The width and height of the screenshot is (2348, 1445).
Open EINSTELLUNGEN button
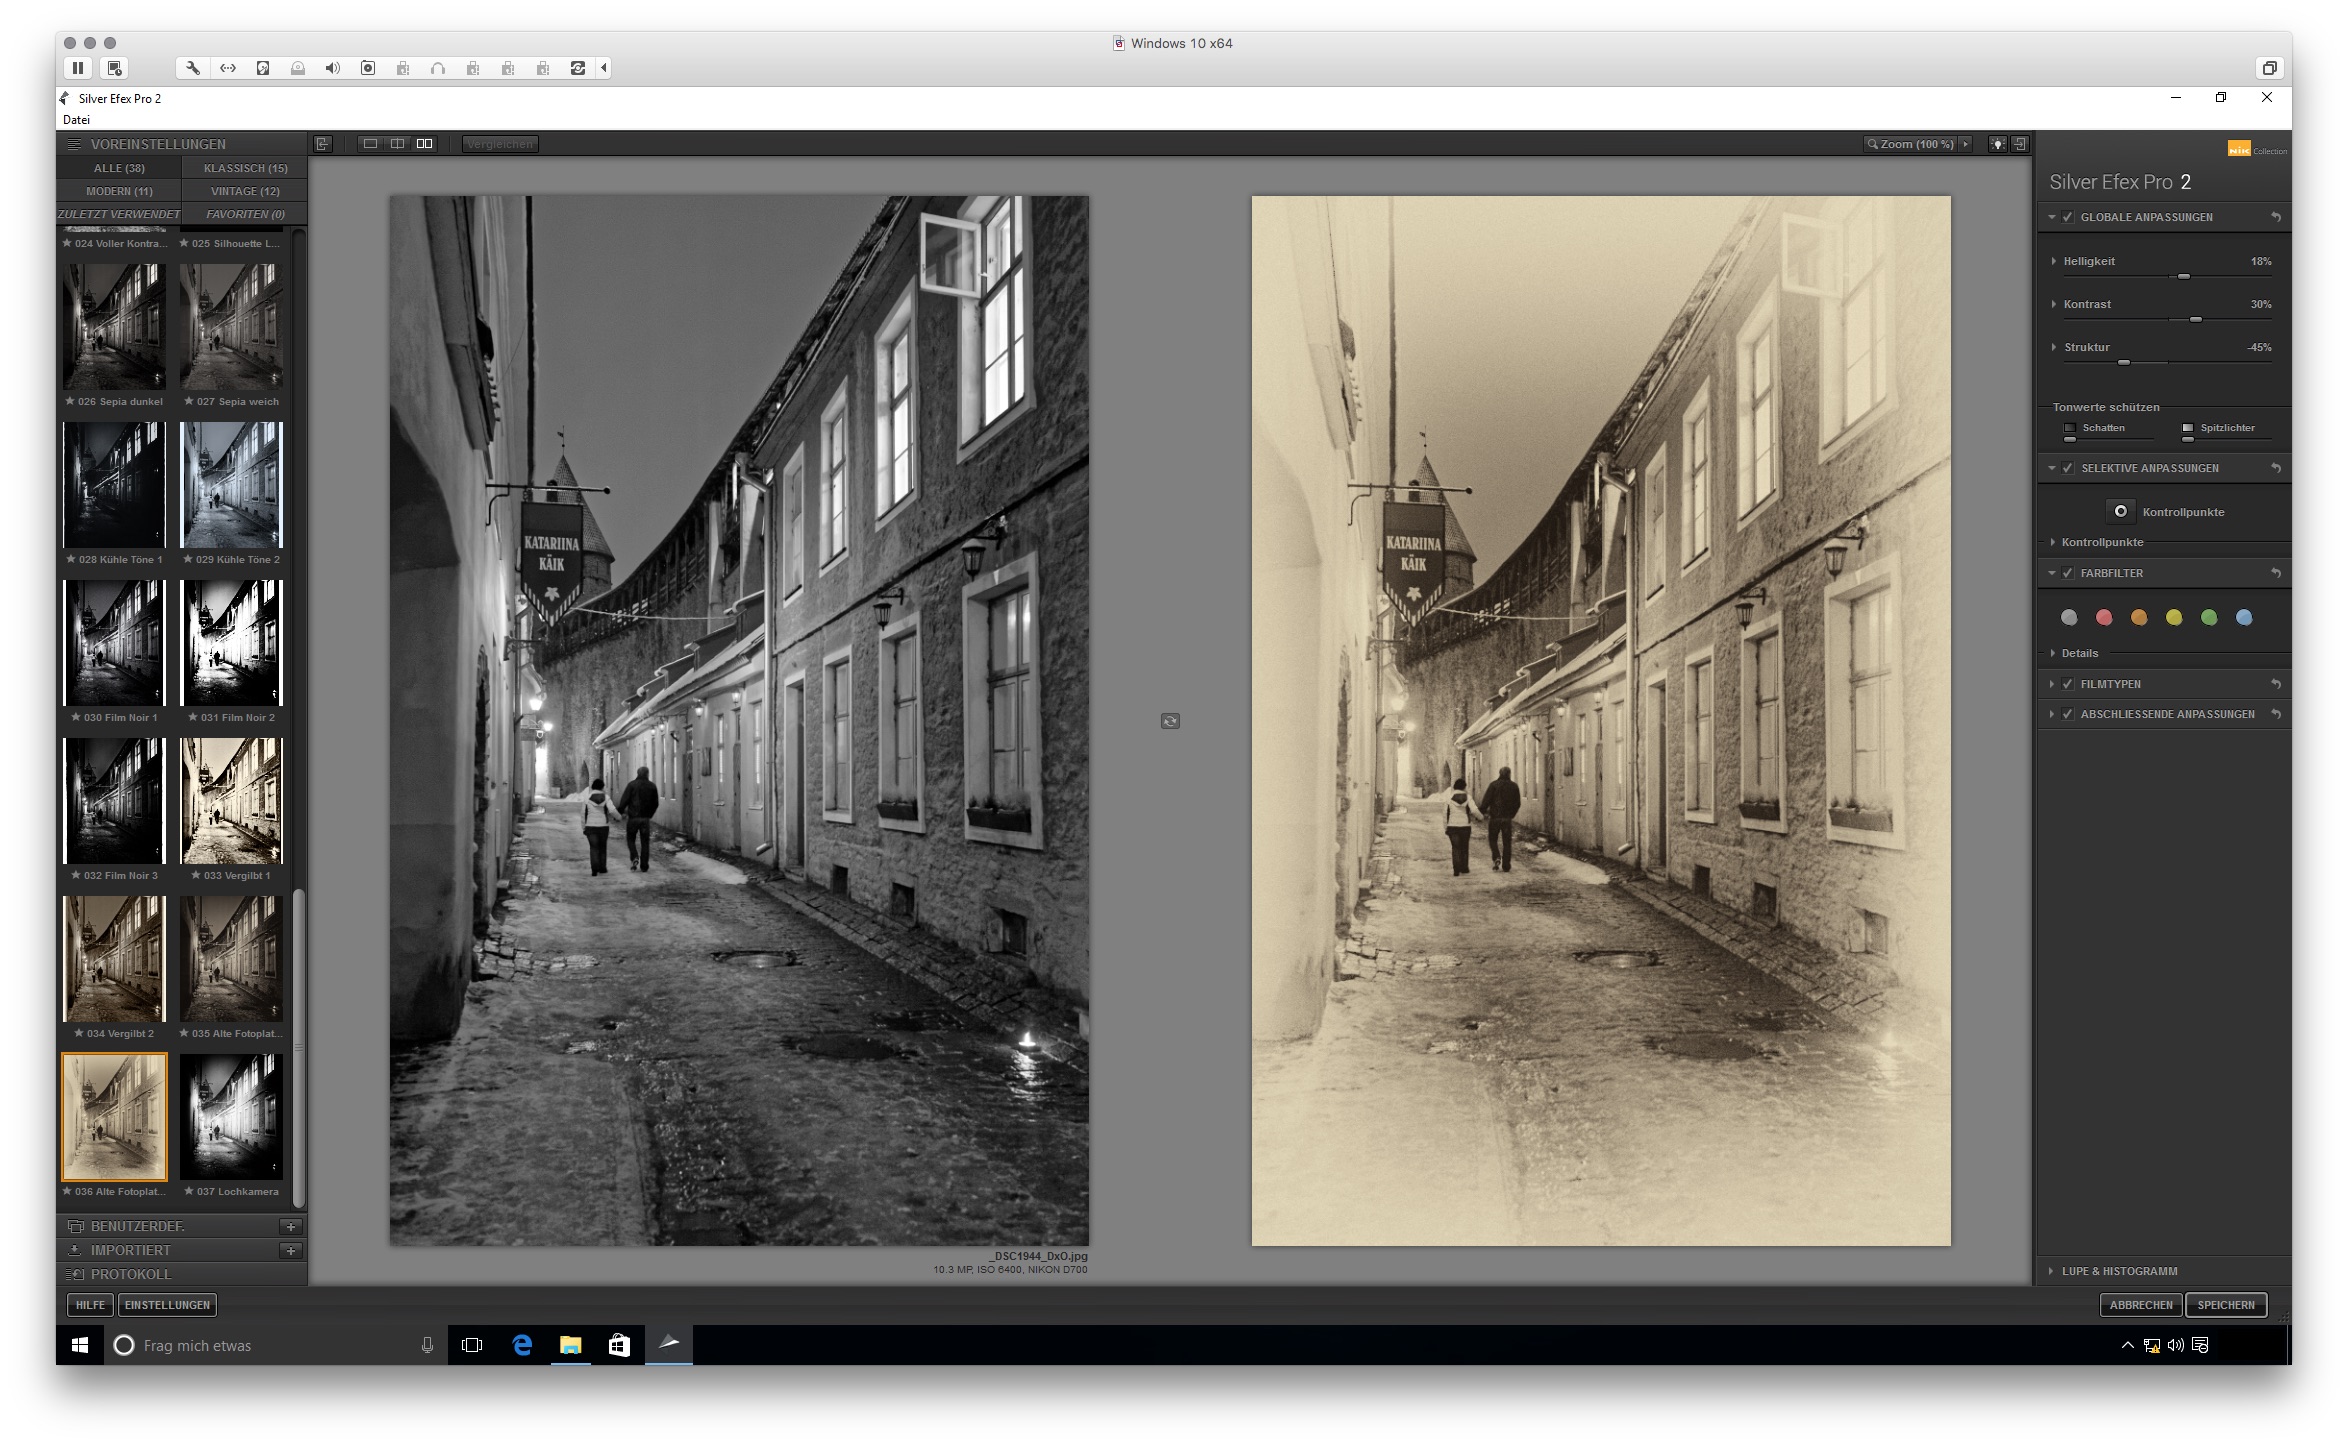point(167,1305)
